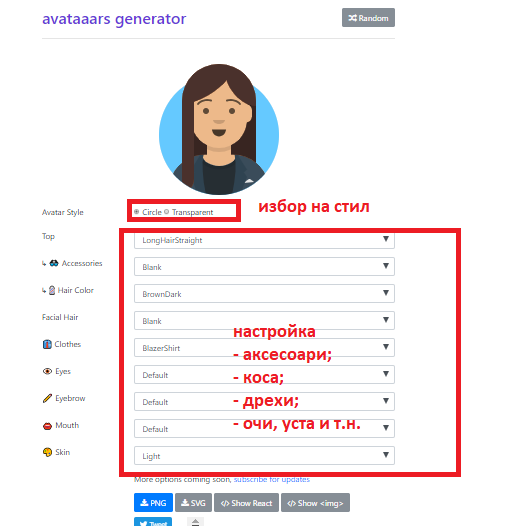
Task: Click the Hair Color icon
Action: click(52, 290)
